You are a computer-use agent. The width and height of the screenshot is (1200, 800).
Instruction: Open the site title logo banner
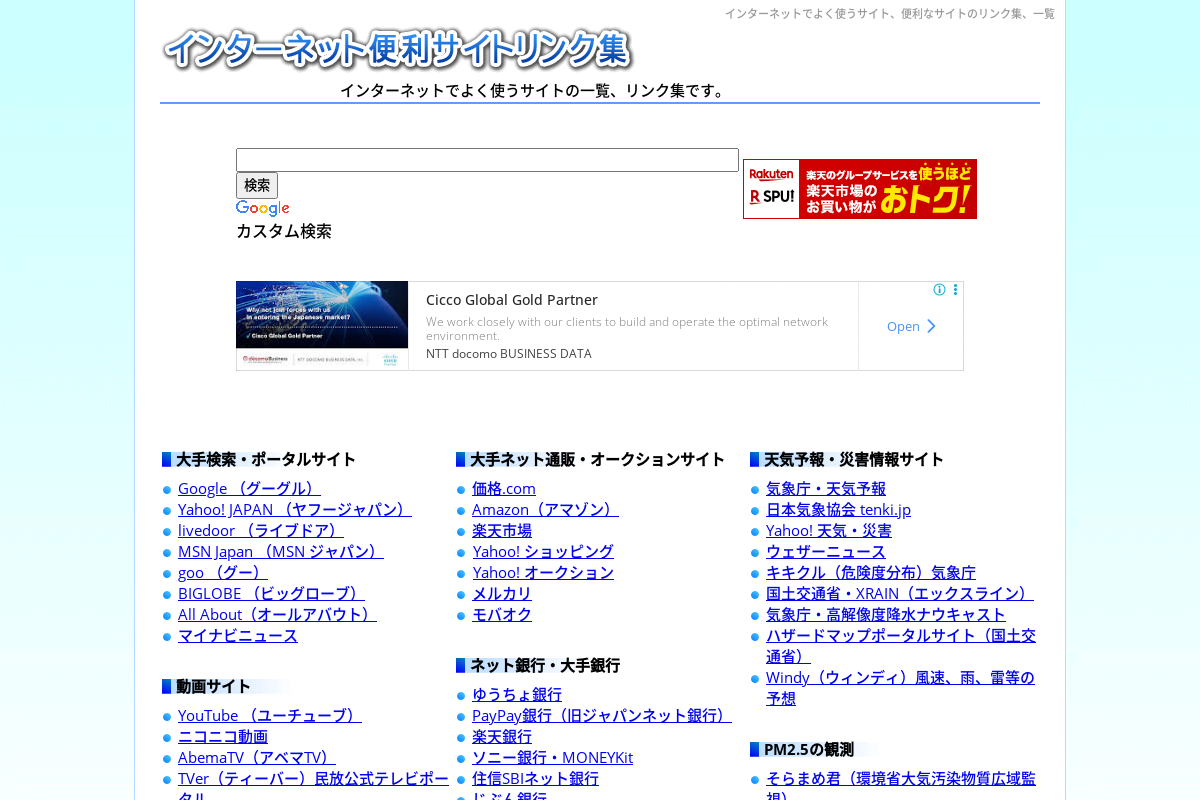click(397, 50)
